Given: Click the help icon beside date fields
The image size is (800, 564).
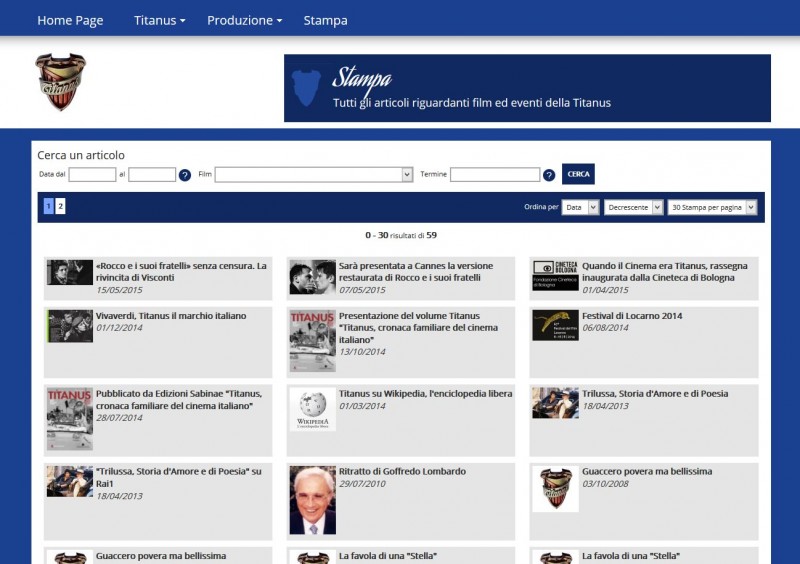Looking at the screenshot, I should coord(185,175).
